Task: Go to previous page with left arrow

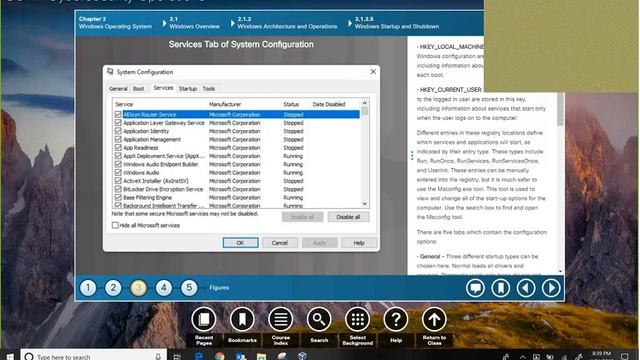Action: 526,288
